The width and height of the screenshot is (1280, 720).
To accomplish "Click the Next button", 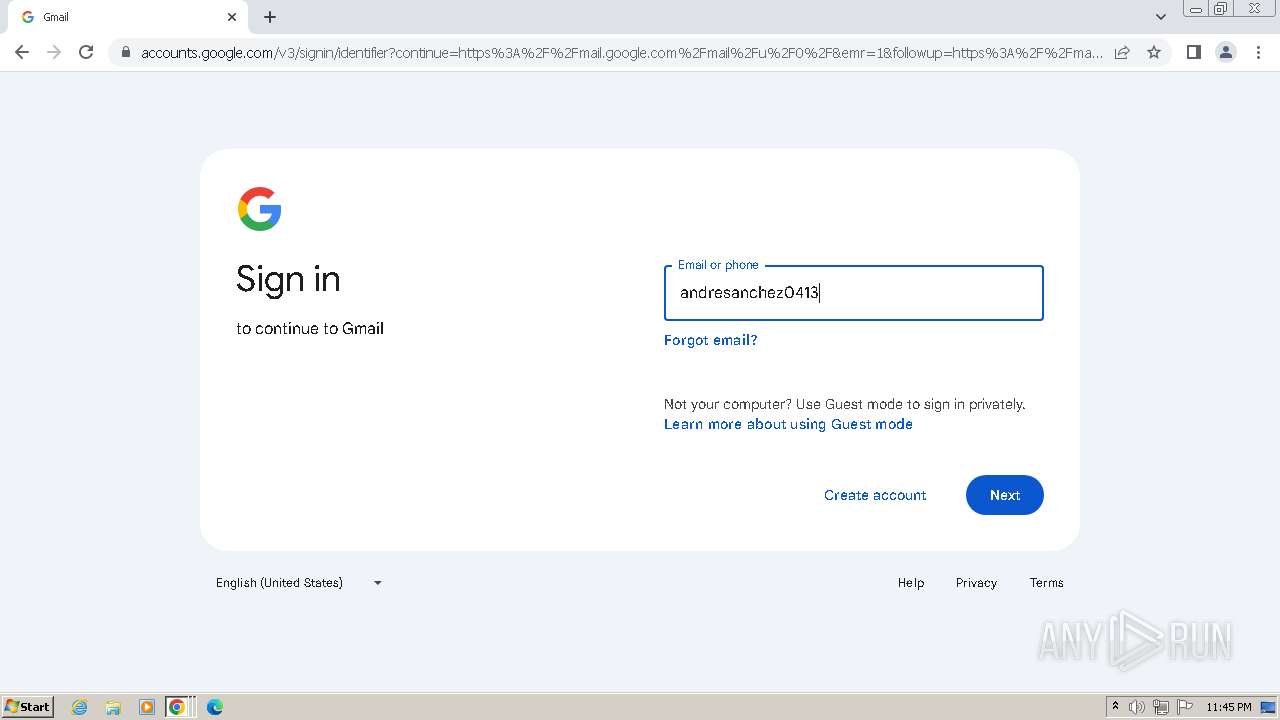I will point(1004,495).
